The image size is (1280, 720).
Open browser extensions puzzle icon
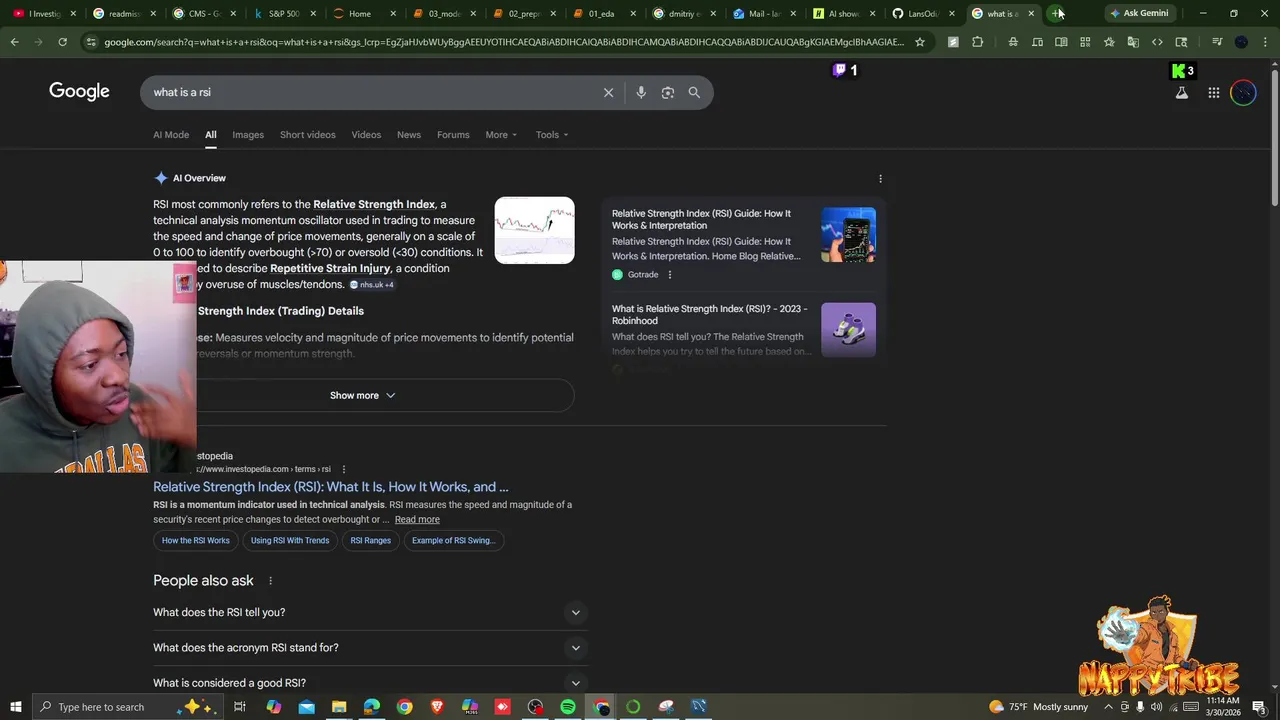[977, 42]
